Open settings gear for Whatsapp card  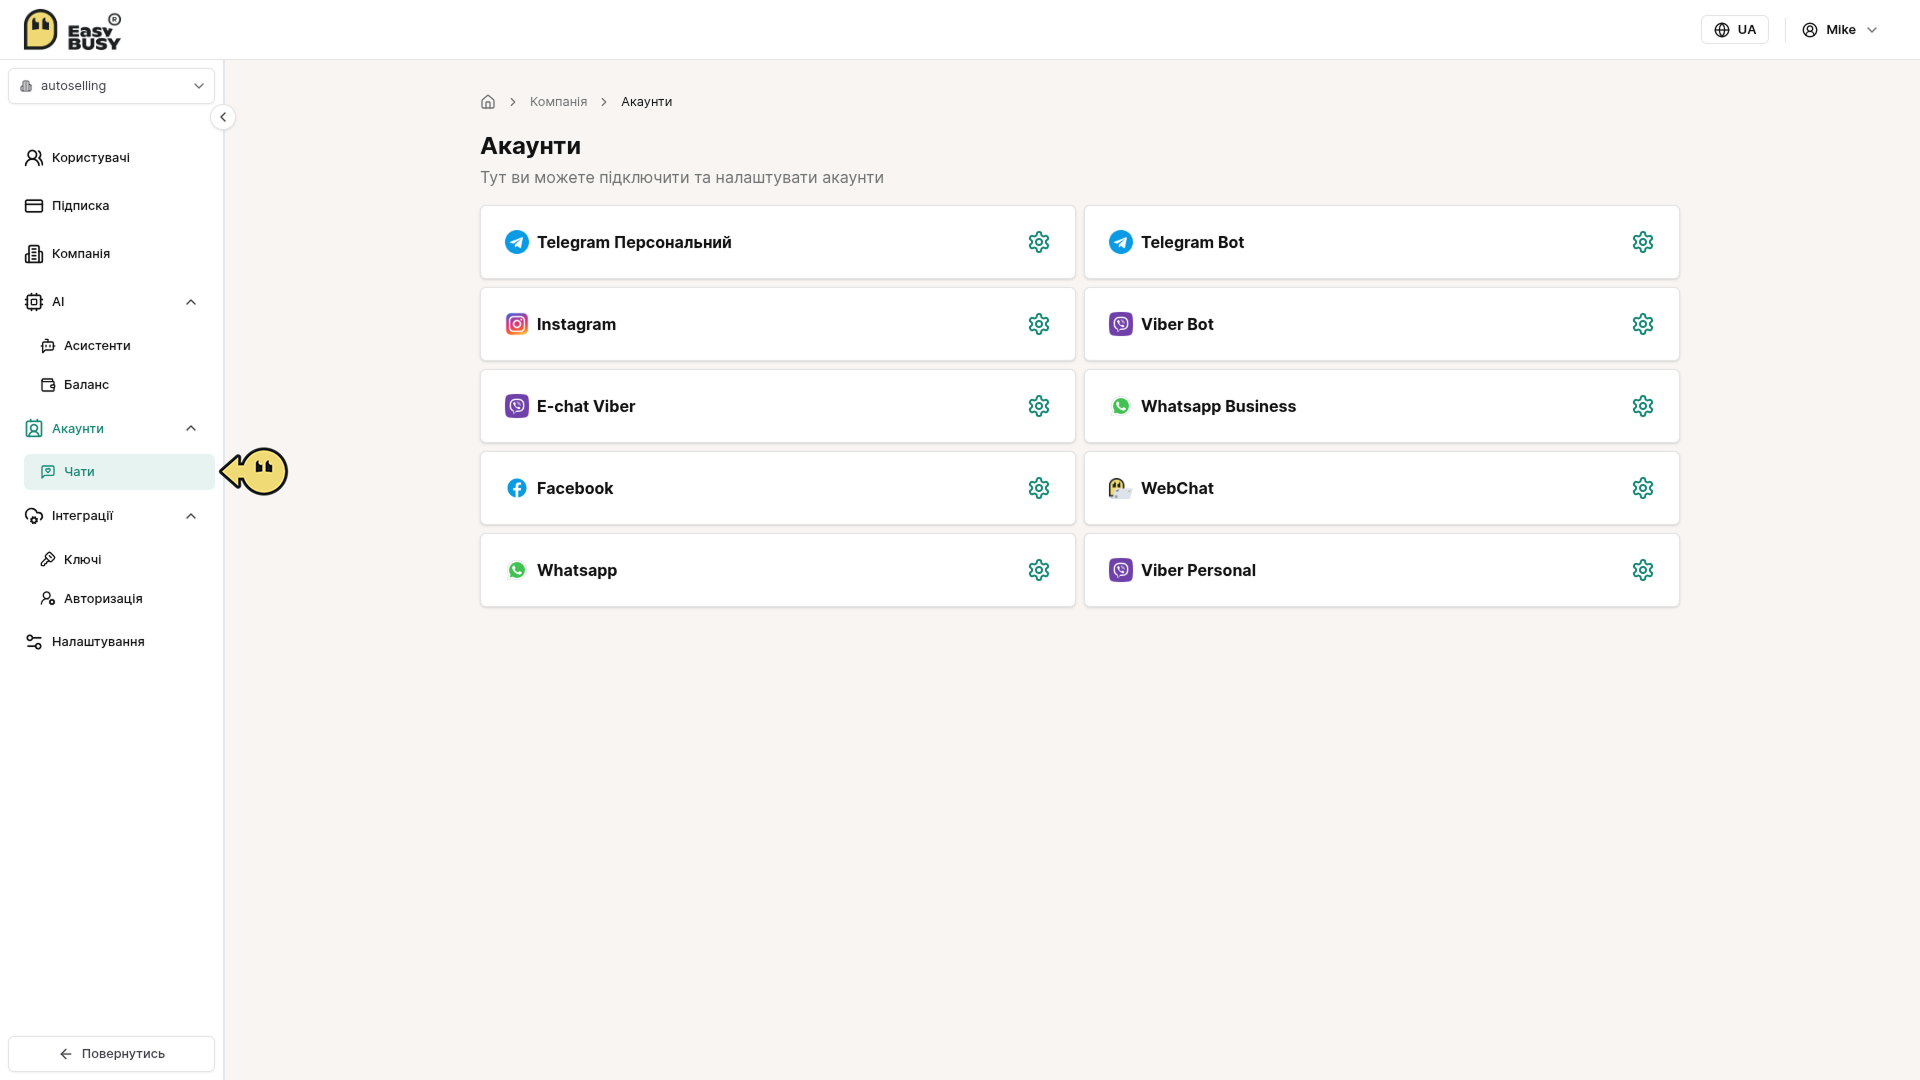point(1039,570)
